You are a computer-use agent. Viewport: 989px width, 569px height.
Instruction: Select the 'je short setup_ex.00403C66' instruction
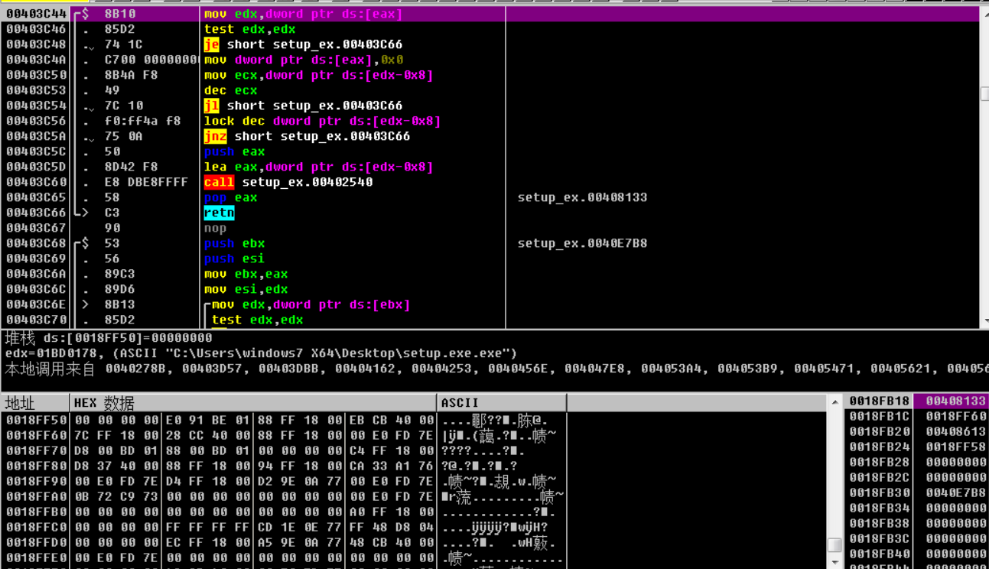(x=303, y=44)
